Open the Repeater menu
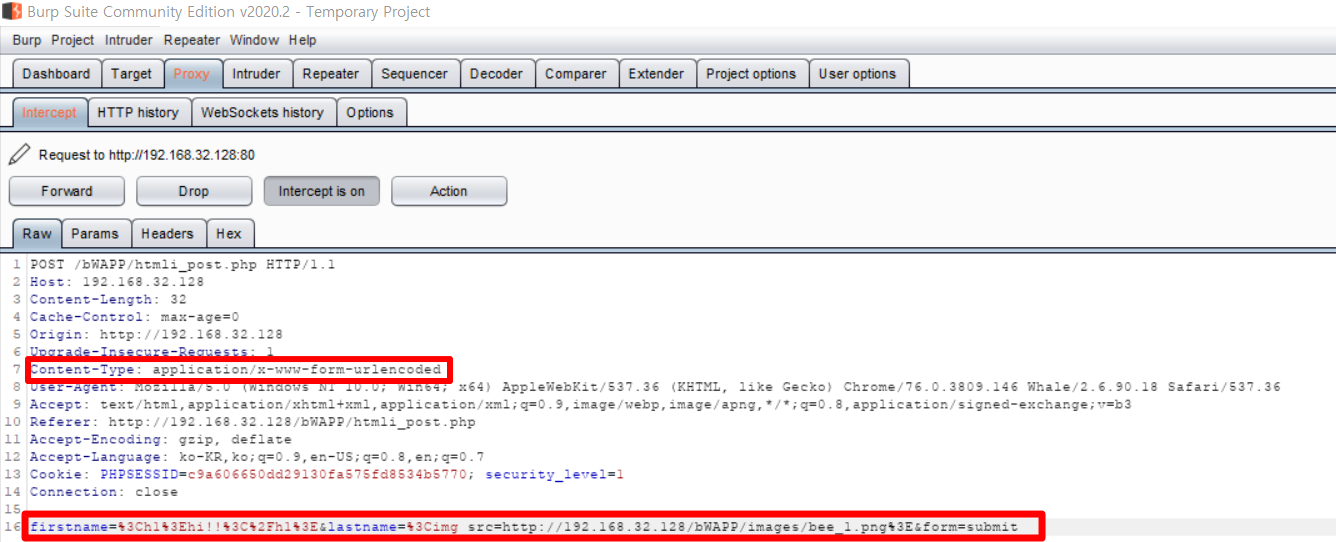Screen dimensions: 1336x542 click(192, 40)
